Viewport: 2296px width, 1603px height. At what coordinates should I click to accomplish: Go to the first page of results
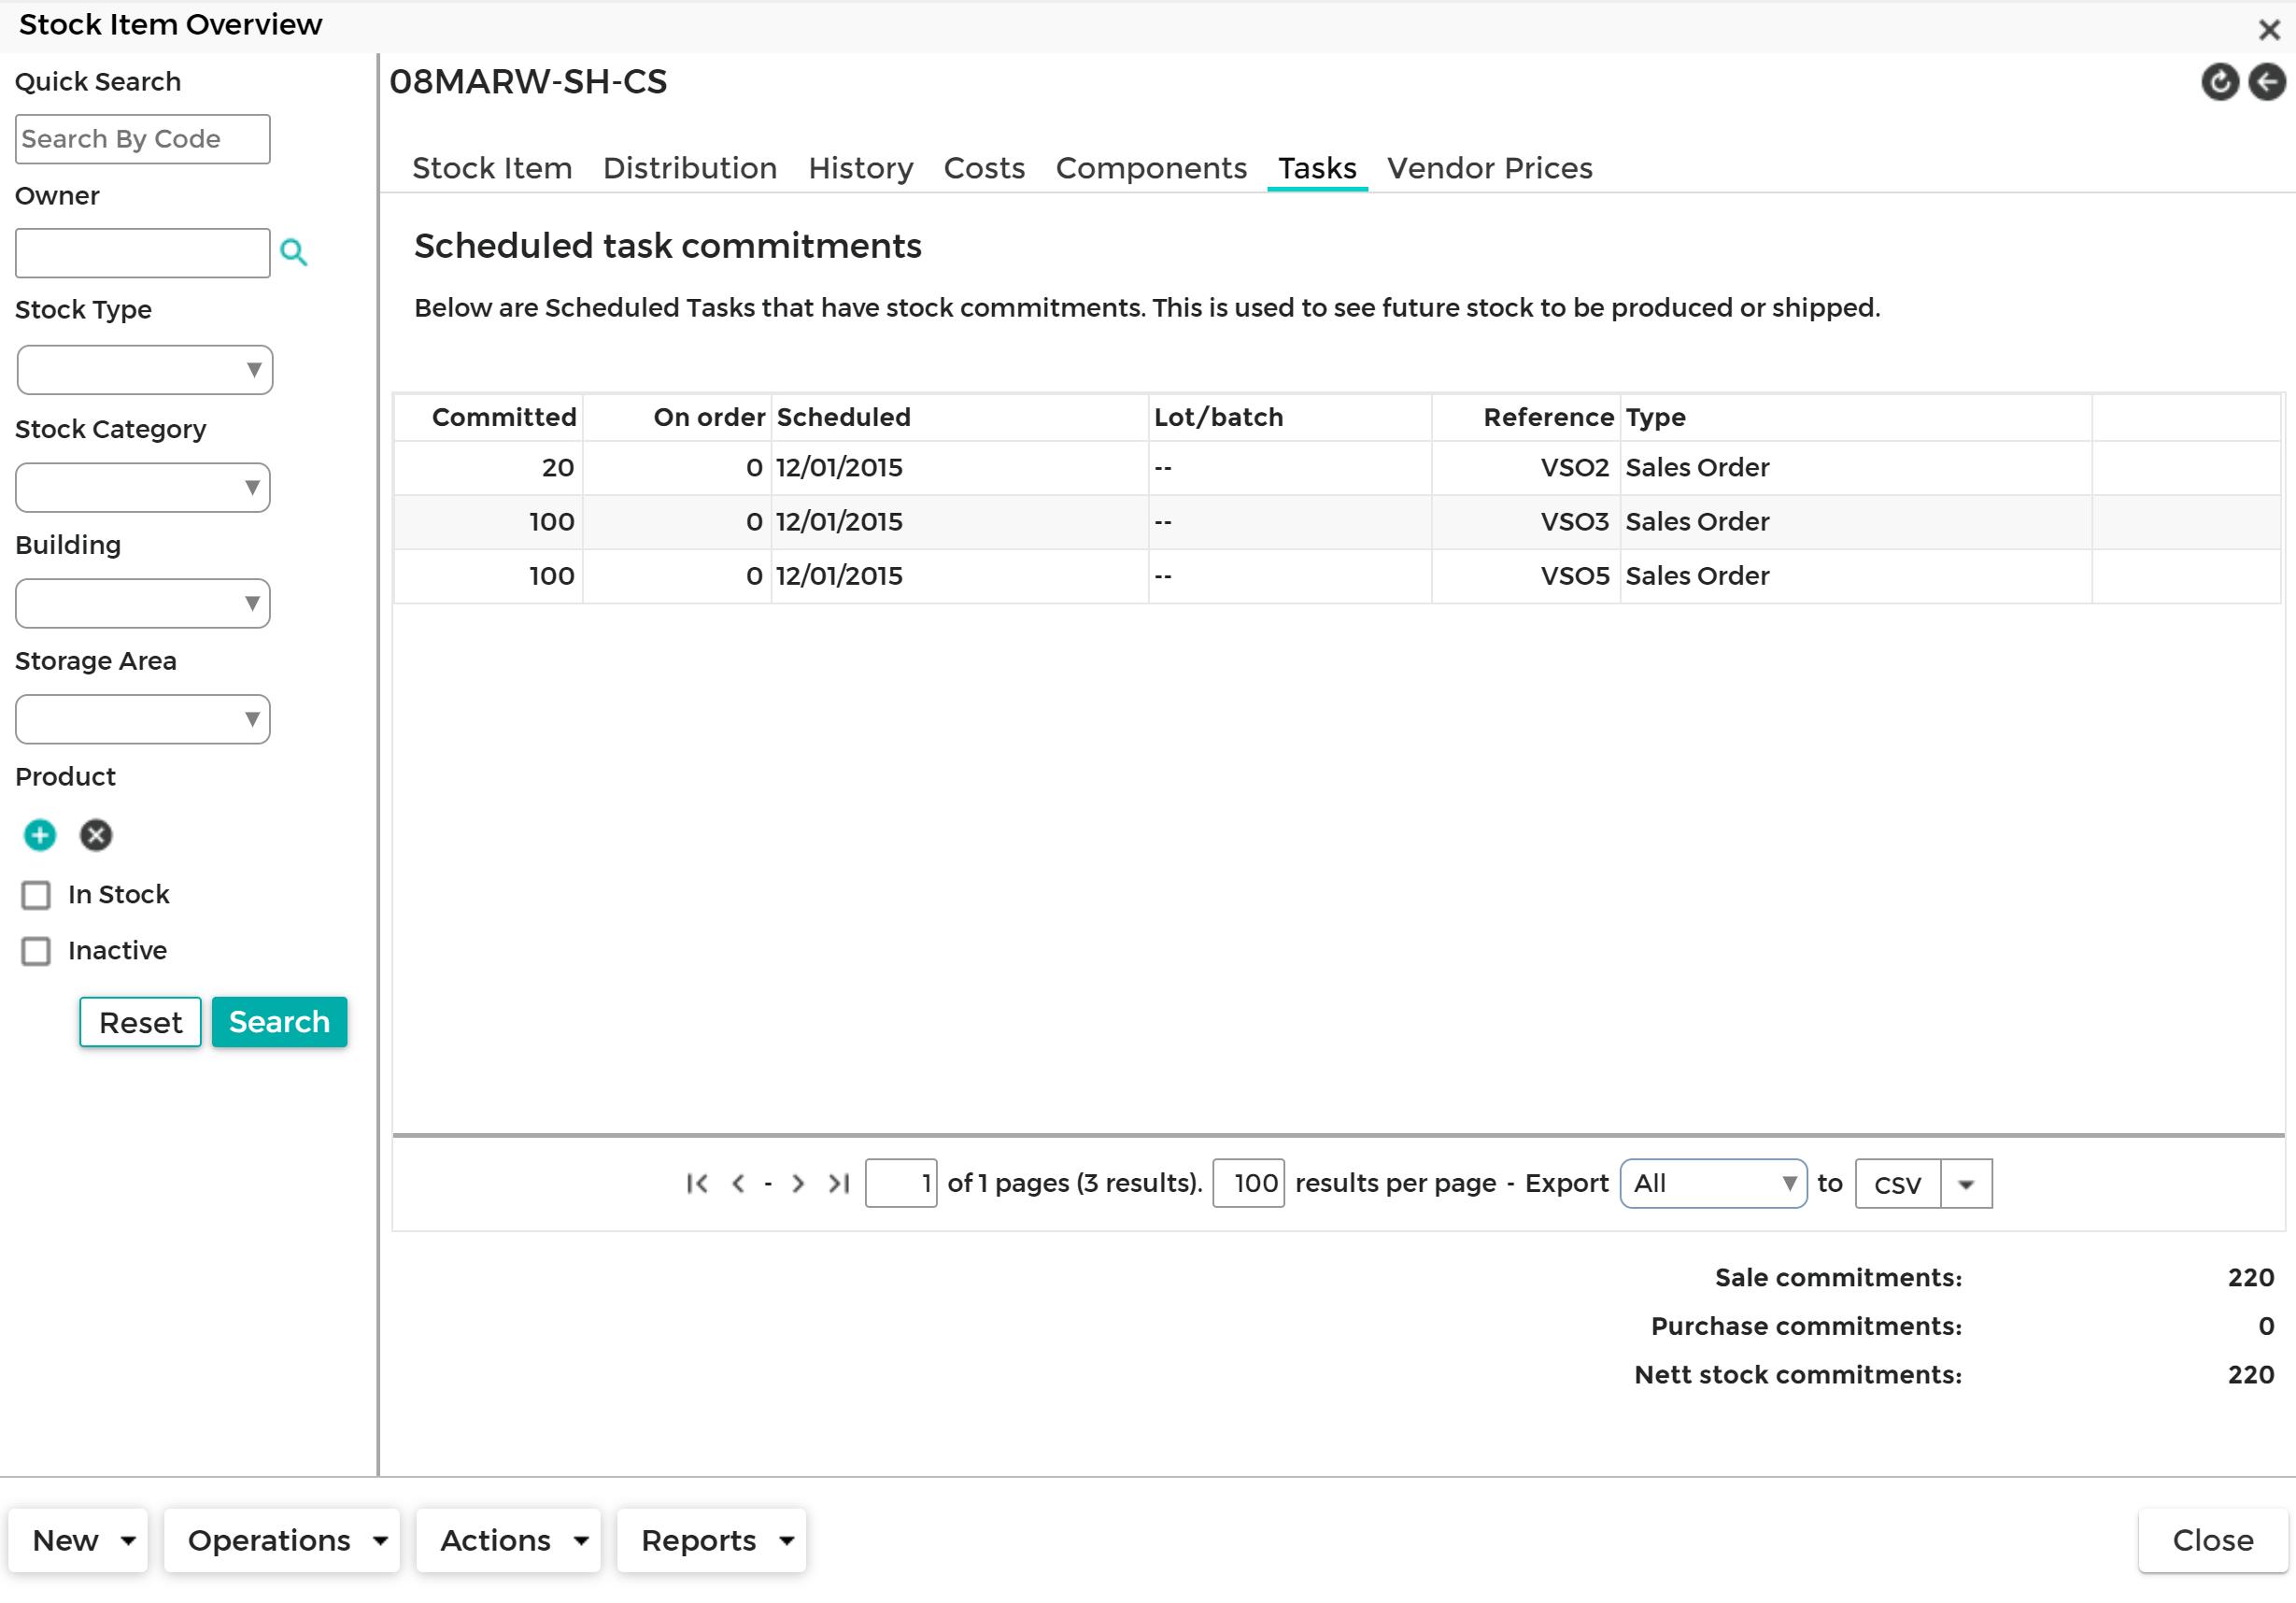point(697,1184)
